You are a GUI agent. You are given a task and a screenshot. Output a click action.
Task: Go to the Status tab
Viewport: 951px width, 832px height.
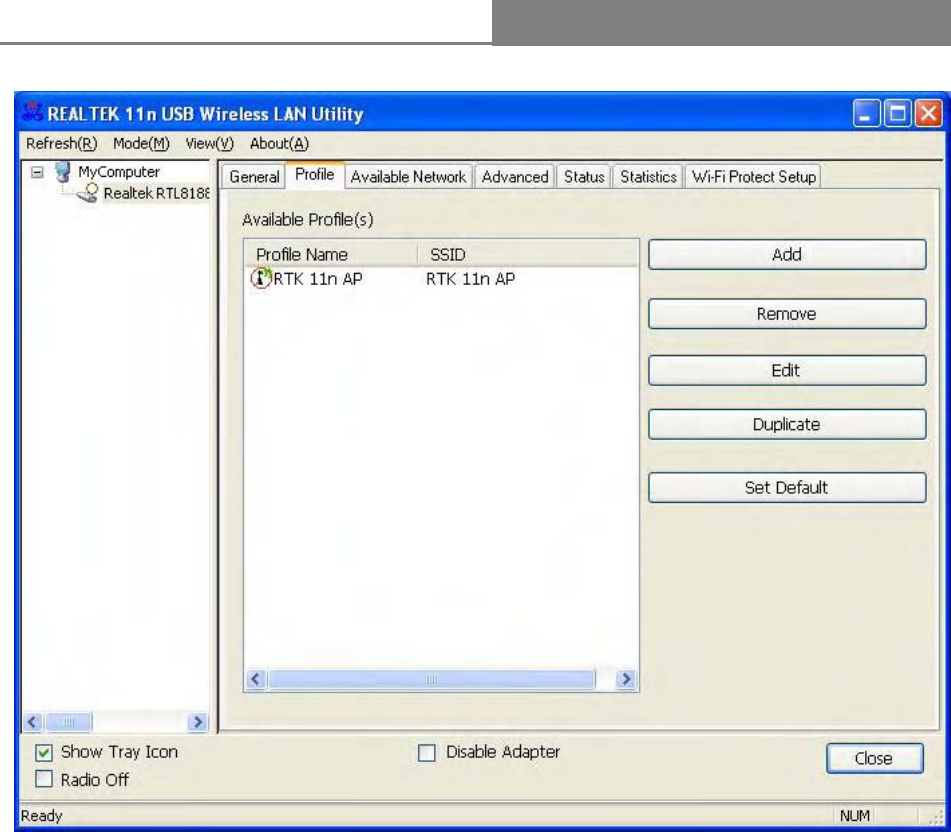tap(583, 176)
